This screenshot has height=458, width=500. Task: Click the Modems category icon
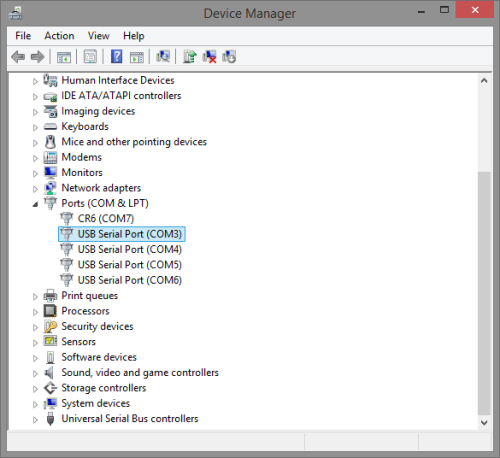click(x=50, y=157)
